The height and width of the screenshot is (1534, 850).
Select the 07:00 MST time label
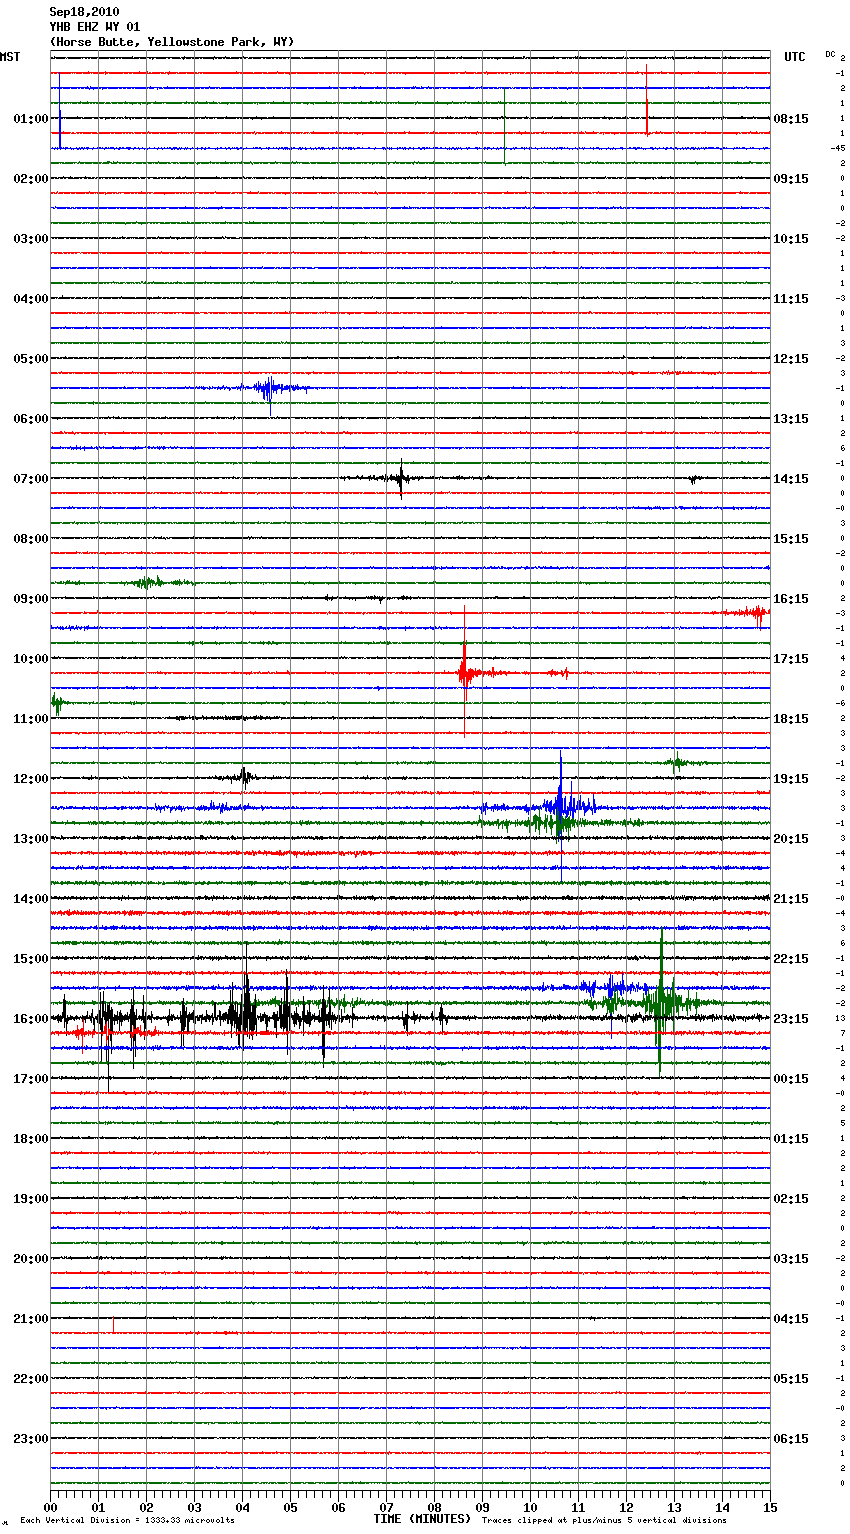click(x=30, y=479)
